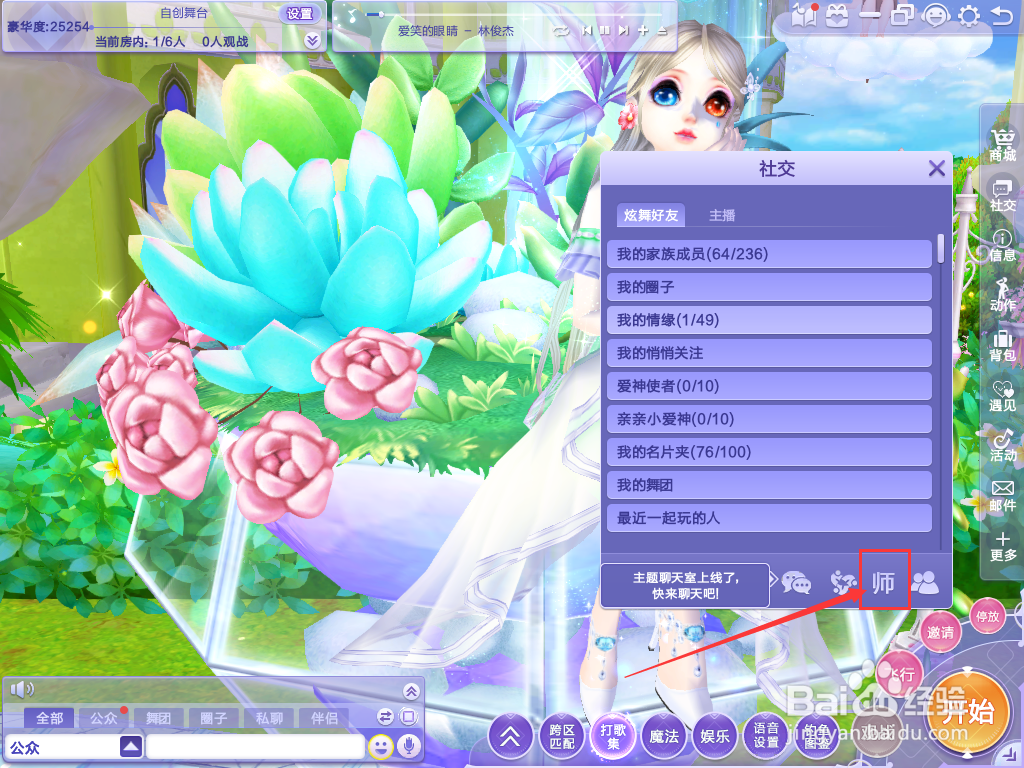This screenshot has width=1024, height=768.
Task: Open the 商城 shop icon
Action: [1002, 145]
